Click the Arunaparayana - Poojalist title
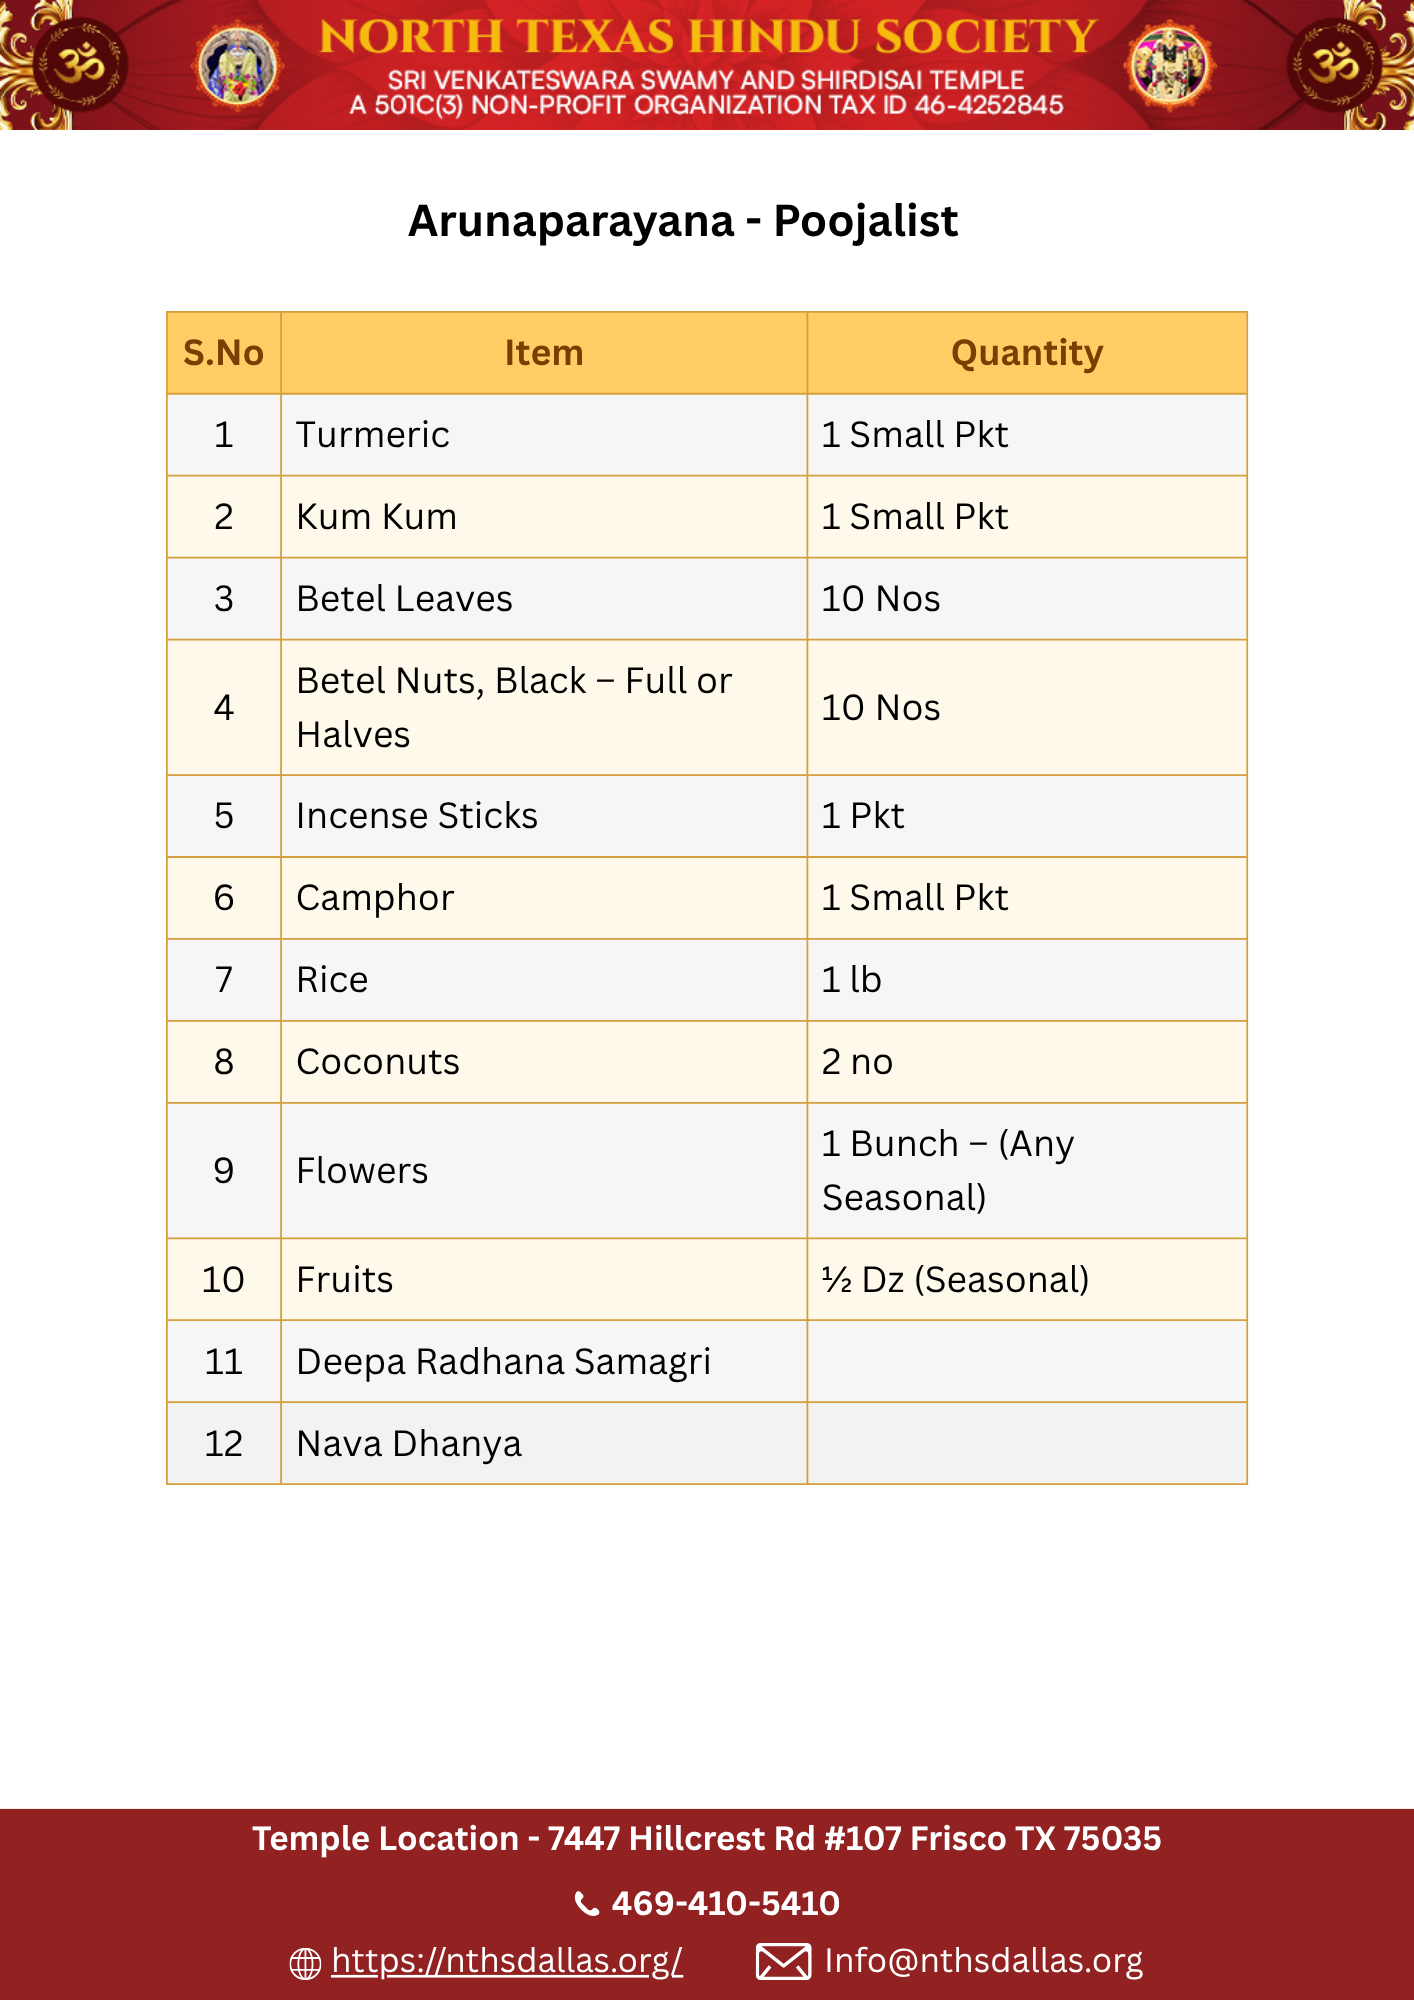 pyautogui.click(x=683, y=221)
